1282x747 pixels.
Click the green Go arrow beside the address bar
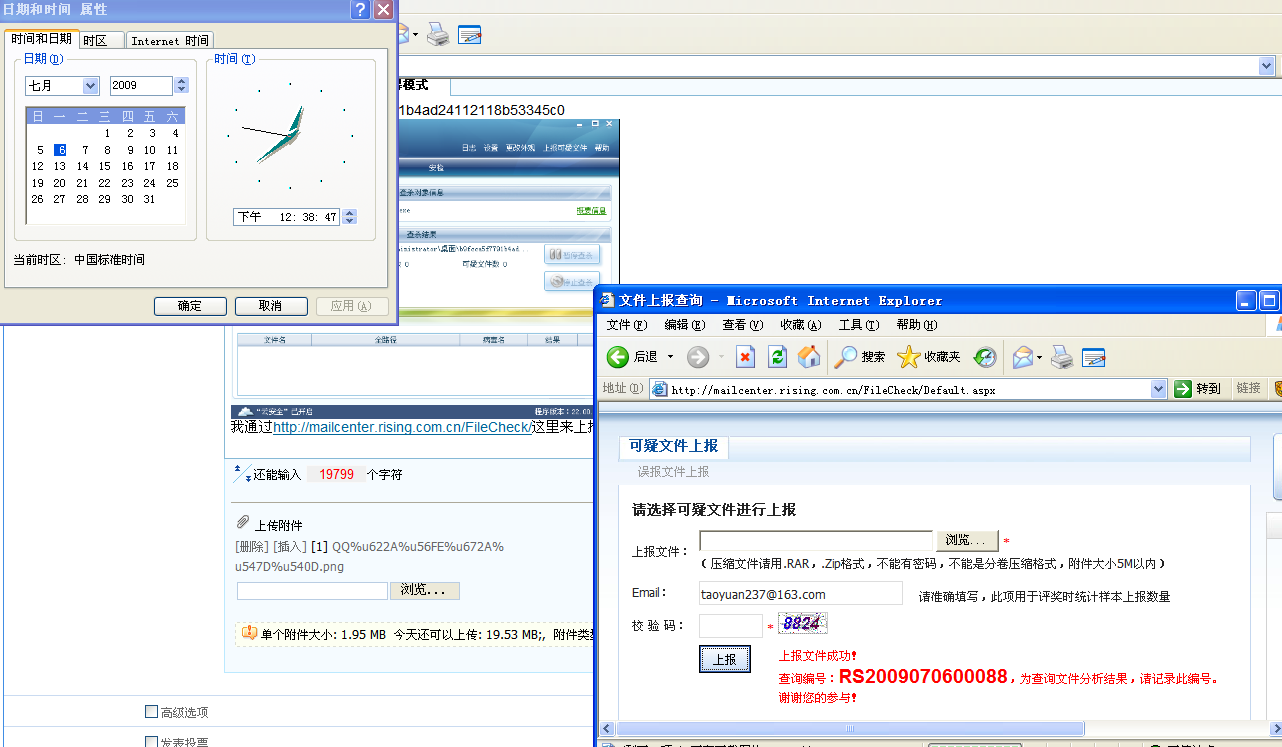coord(1183,389)
